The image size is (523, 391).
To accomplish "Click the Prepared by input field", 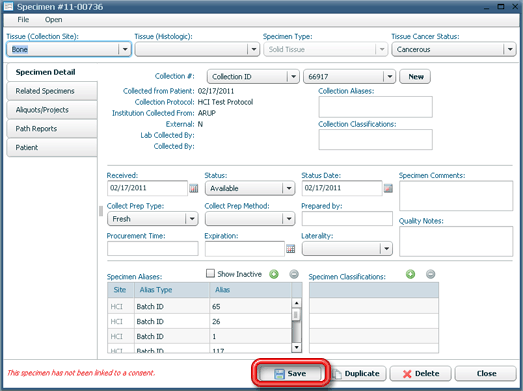I will click(x=347, y=219).
